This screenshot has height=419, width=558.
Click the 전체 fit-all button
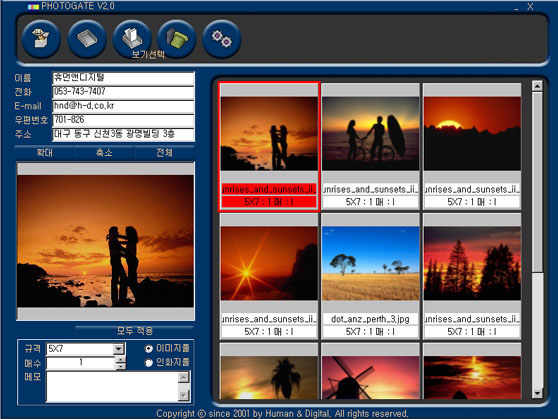click(x=164, y=153)
